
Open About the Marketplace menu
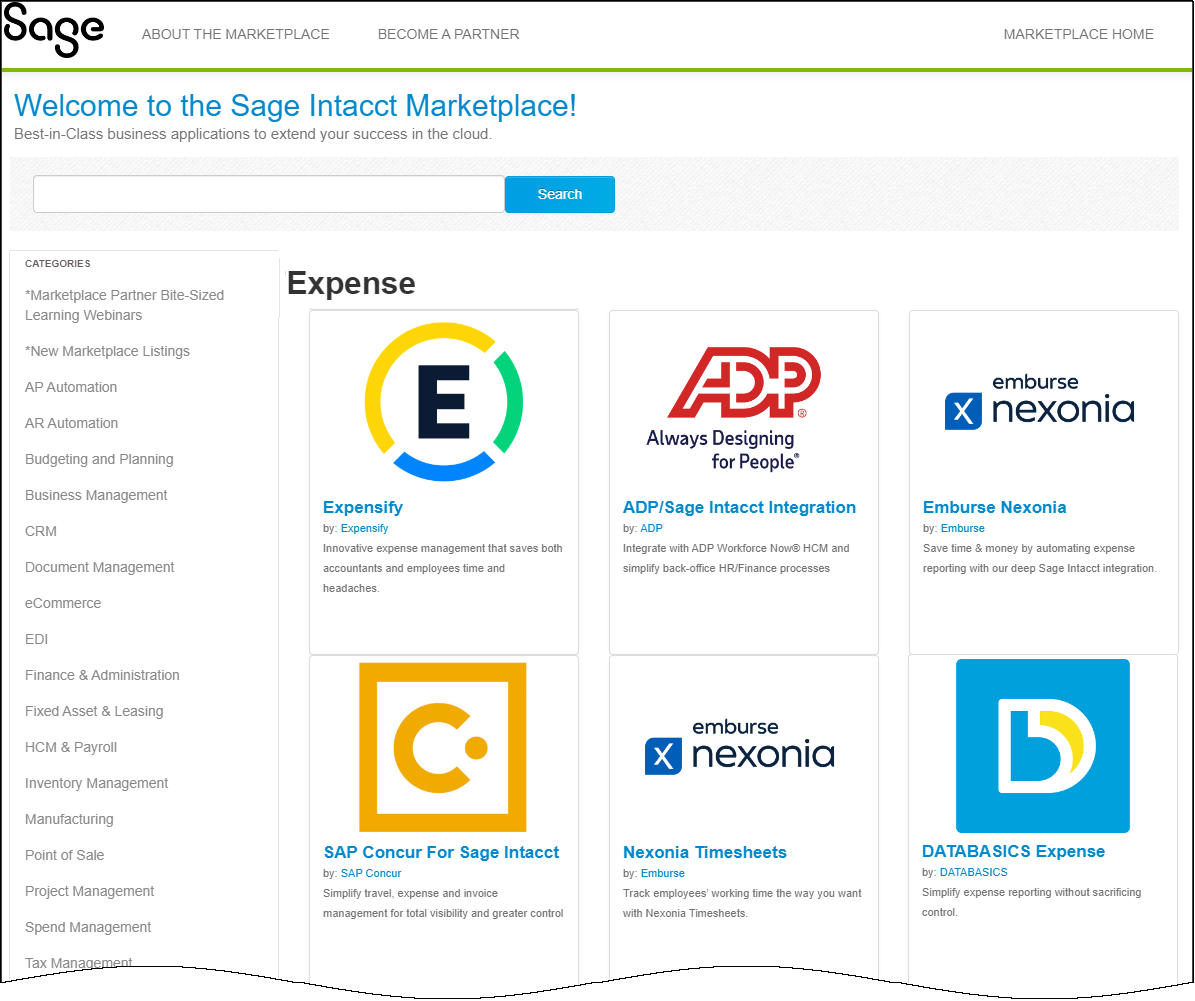[x=235, y=34]
